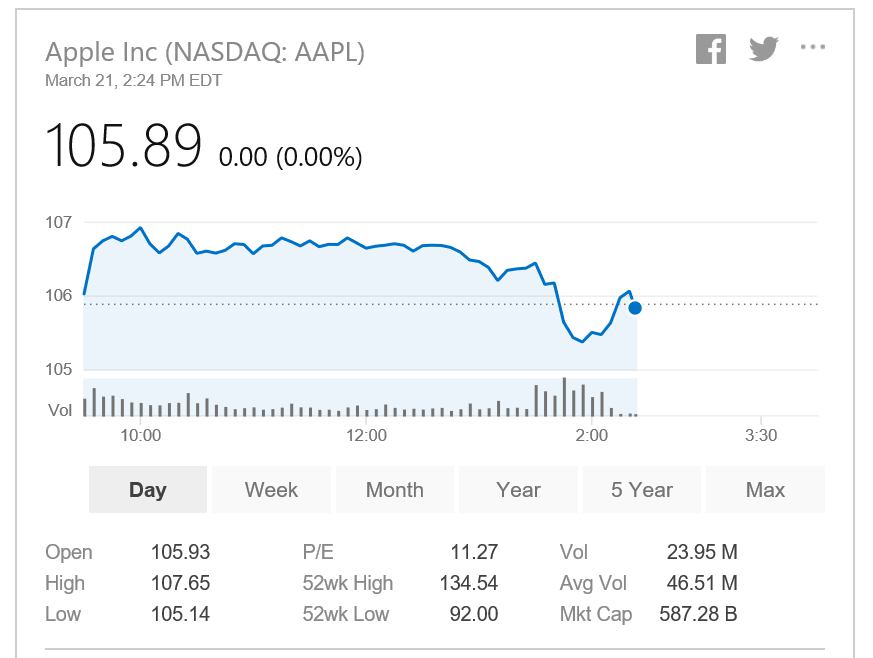Click the 2:00 time label on axis

coord(591,435)
